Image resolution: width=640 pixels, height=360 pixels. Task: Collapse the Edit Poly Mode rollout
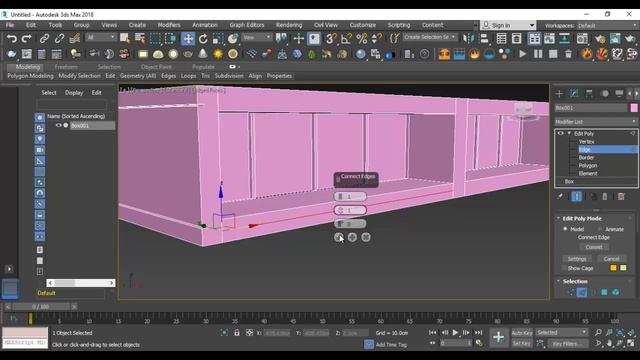coord(558,218)
